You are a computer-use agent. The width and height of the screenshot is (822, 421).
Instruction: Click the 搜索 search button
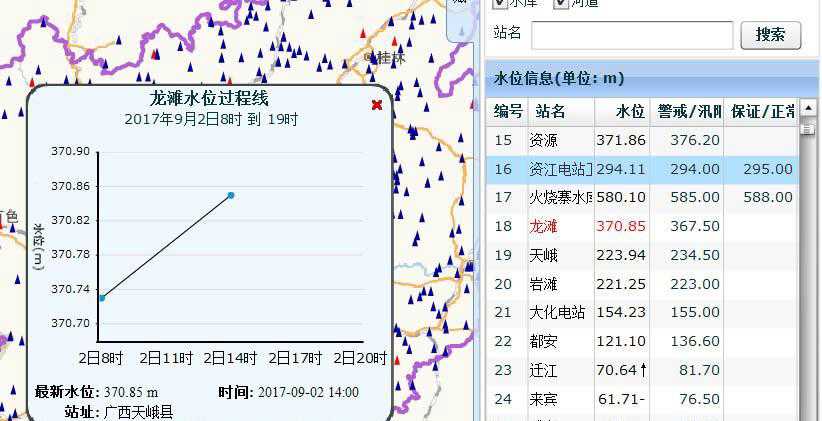click(771, 35)
